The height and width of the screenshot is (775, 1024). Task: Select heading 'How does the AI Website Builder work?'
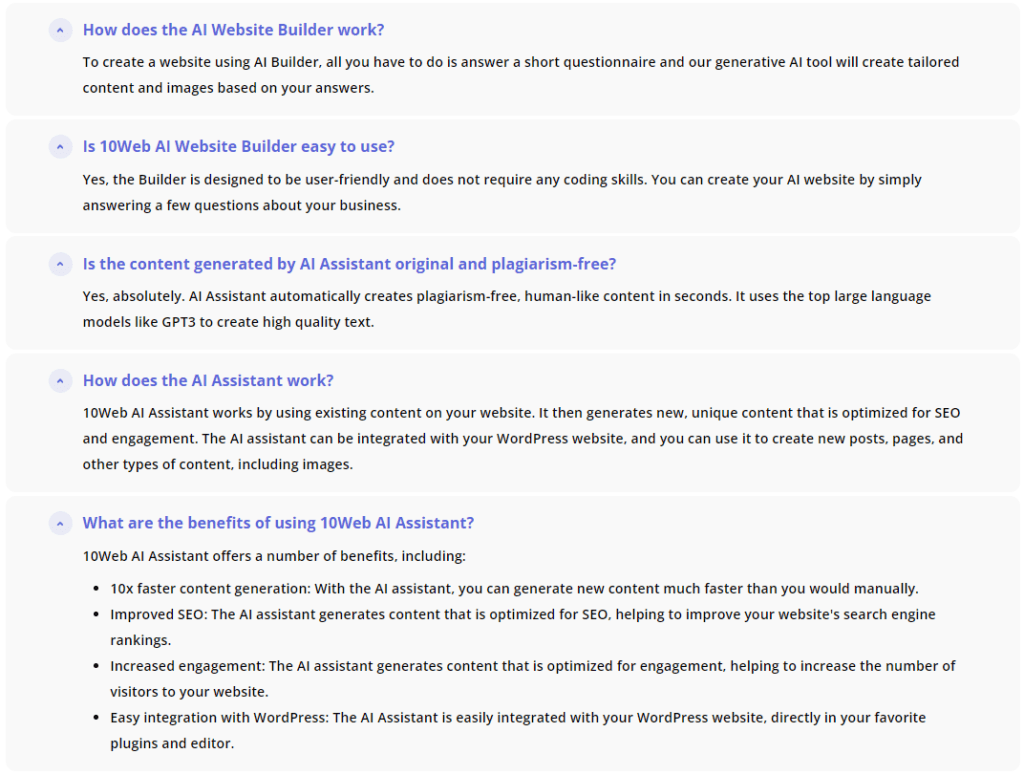[233, 30]
